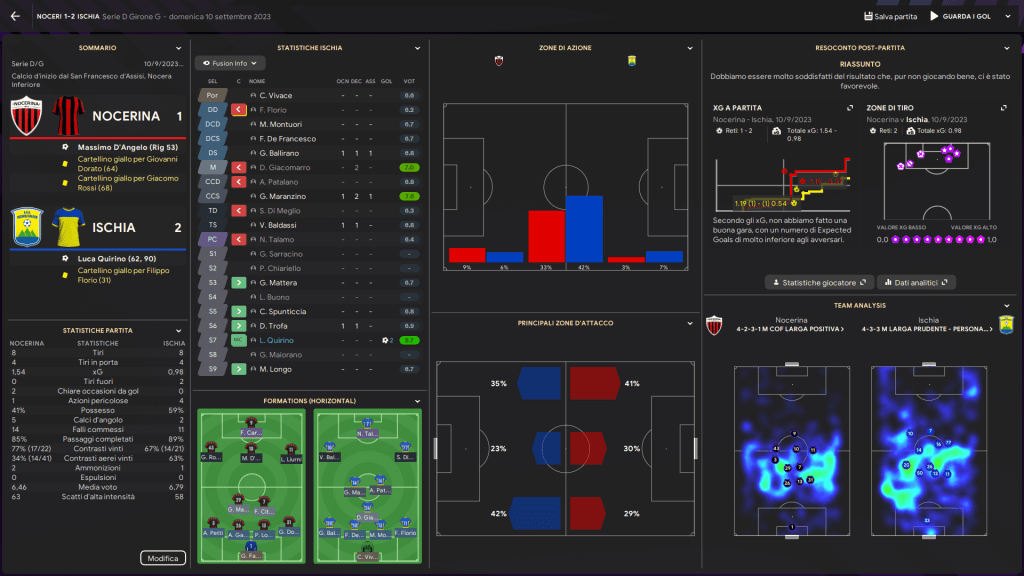
Task: Open the Guarda i Gol dropdown arrow
Action: [x=1005, y=17]
